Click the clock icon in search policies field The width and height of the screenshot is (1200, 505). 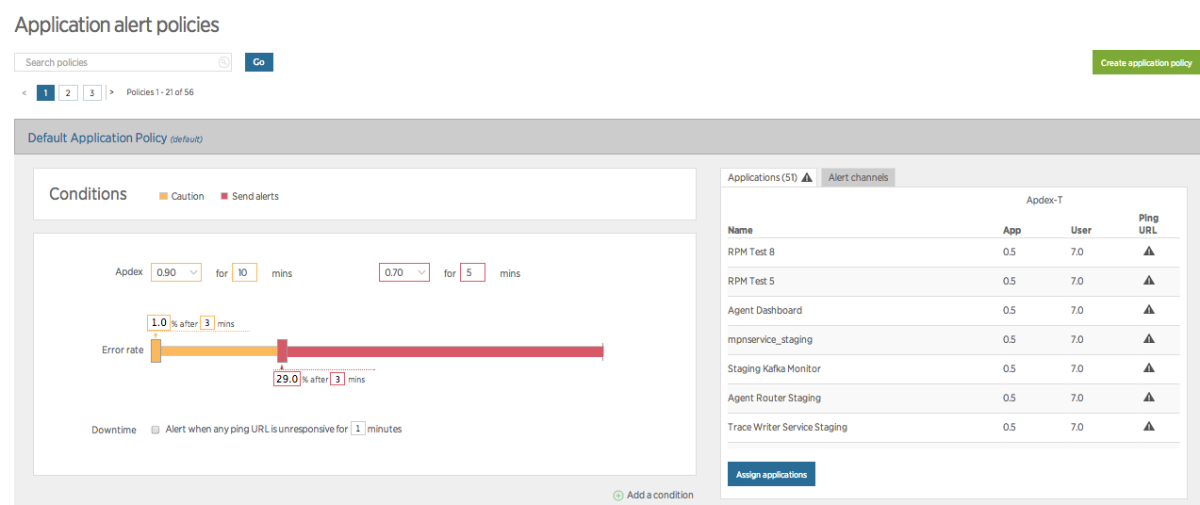coord(224,63)
